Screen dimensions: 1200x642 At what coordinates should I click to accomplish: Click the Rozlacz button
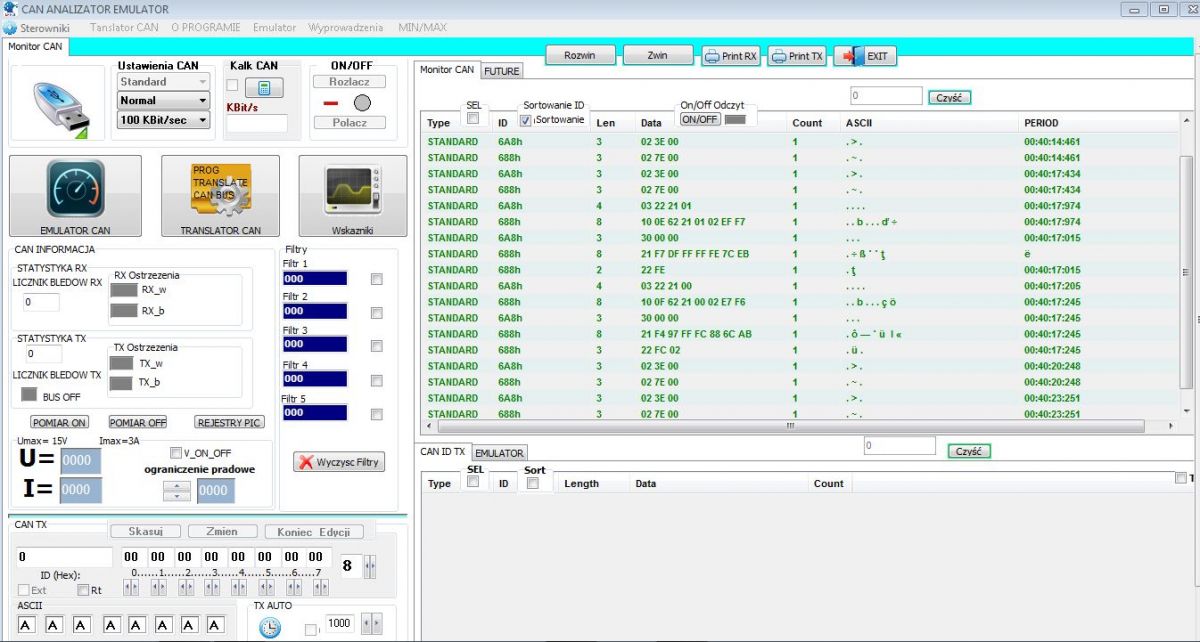[x=349, y=82]
